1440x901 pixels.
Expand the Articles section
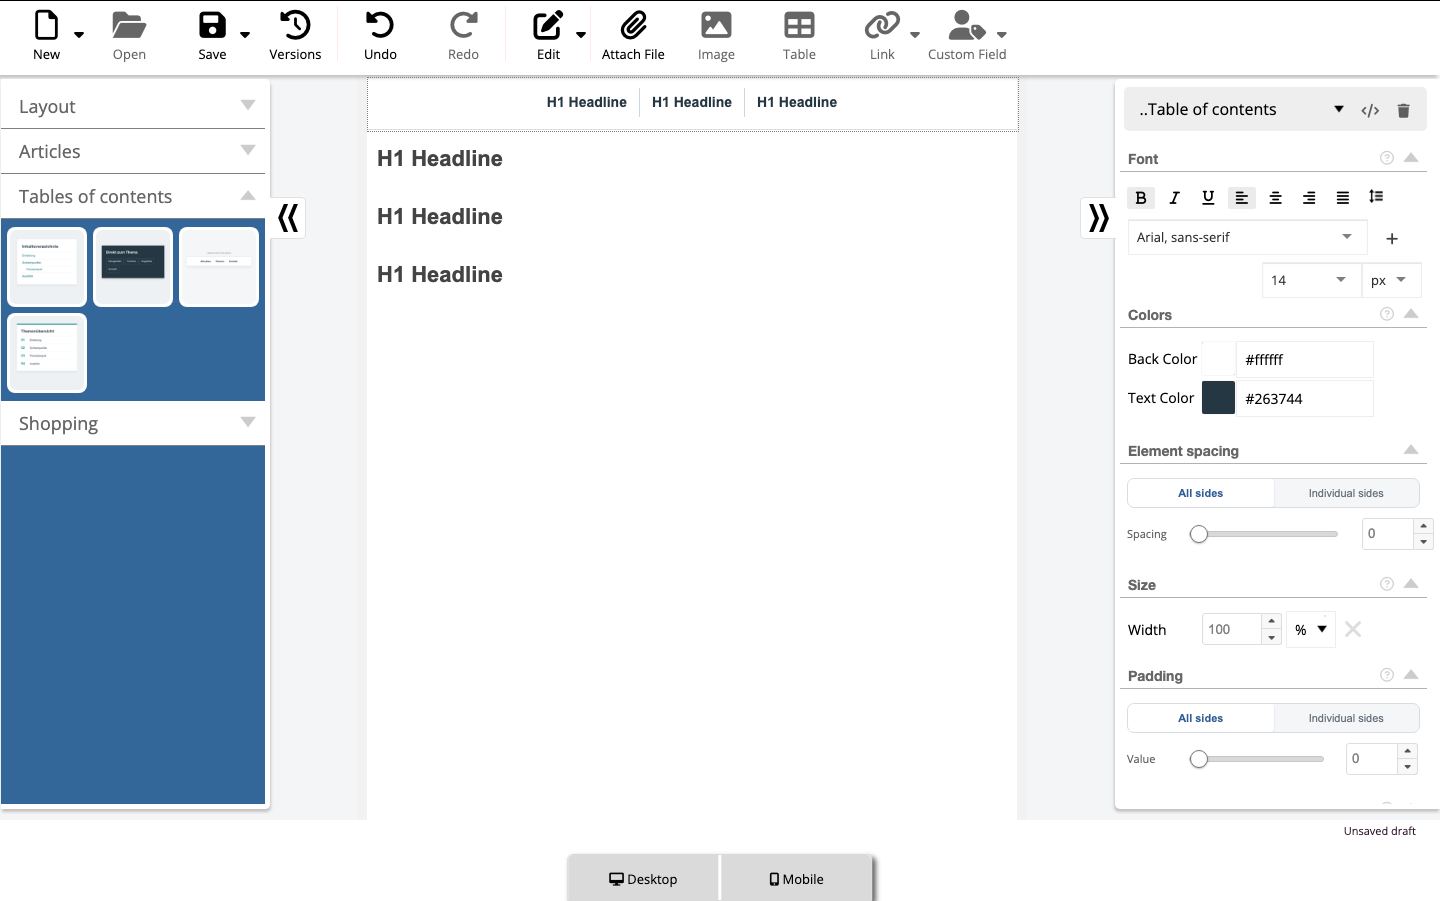coord(134,151)
